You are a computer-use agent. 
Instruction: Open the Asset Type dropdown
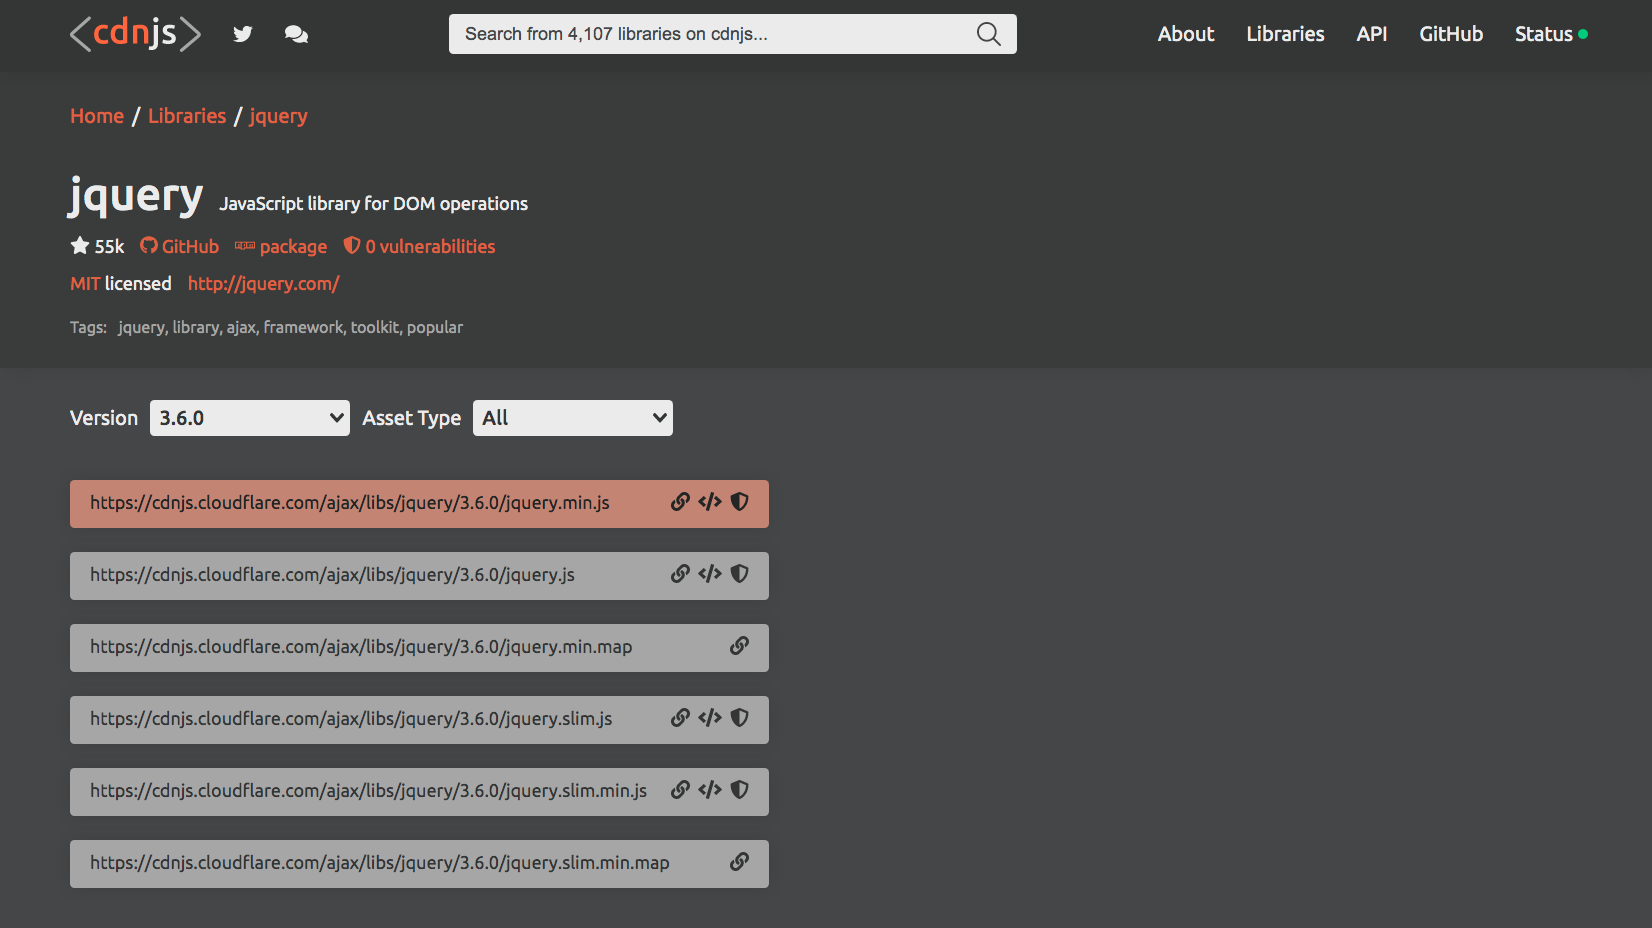coord(573,418)
